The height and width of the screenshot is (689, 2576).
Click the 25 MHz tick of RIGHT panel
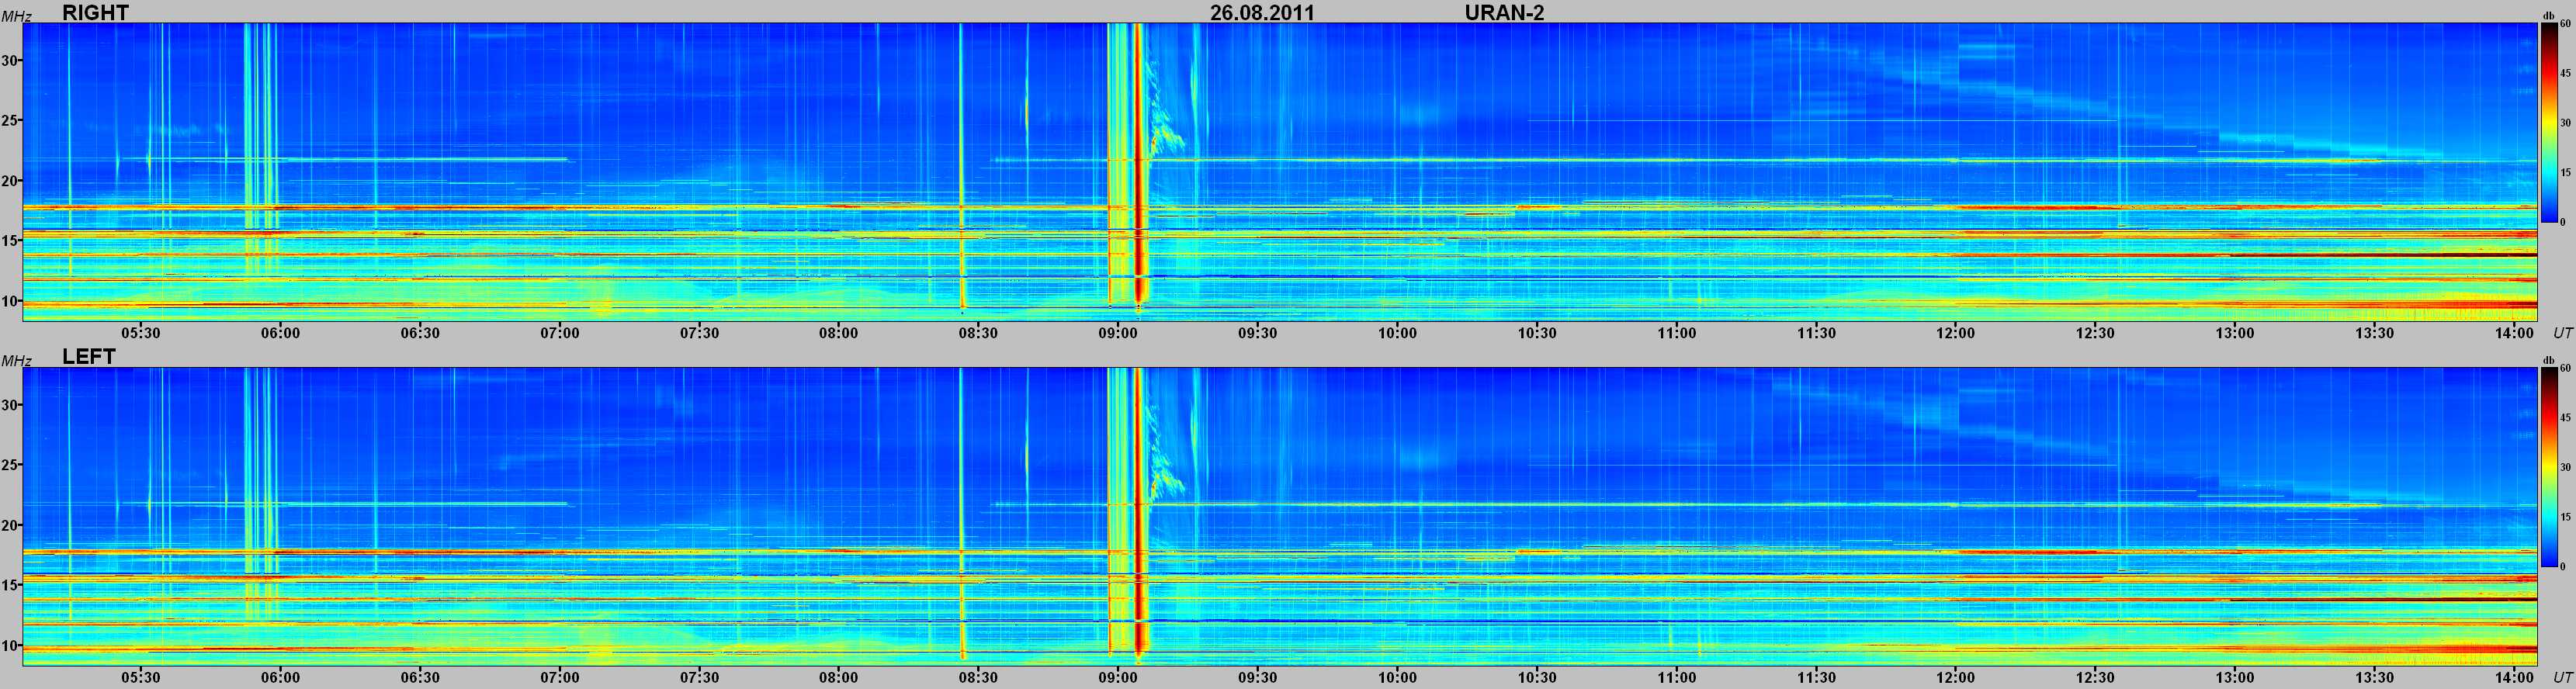pos(10,121)
